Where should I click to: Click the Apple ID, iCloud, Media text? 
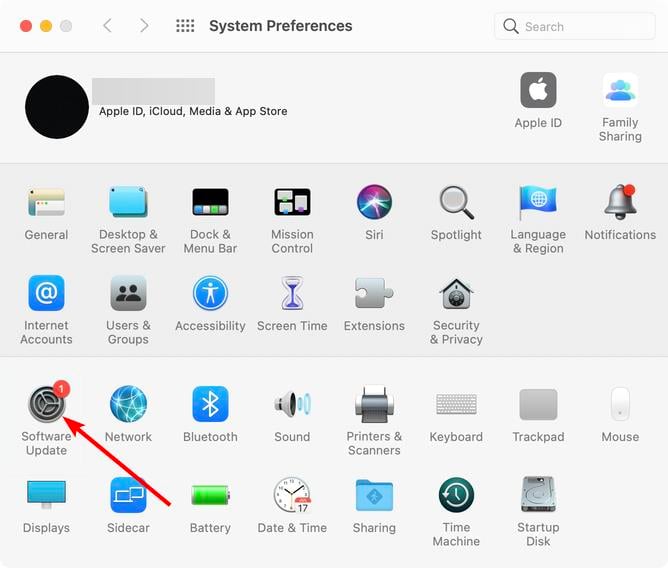[x=193, y=111]
